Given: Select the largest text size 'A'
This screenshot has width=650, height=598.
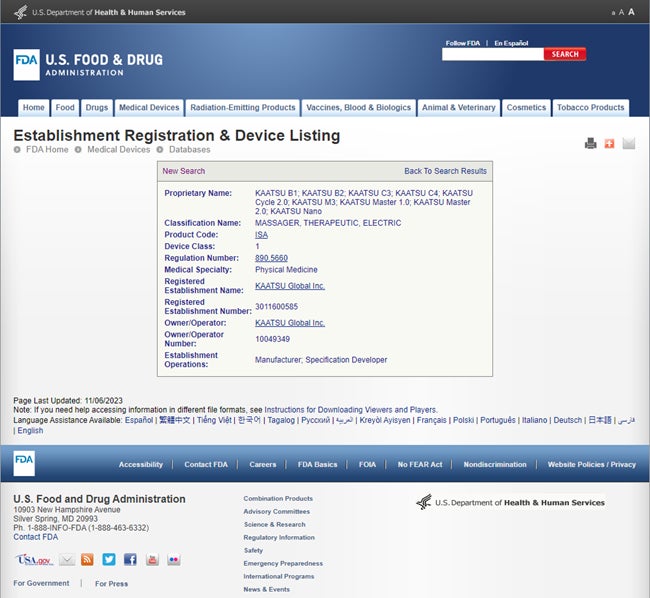Looking at the screenshot, I should pos(631,12).
